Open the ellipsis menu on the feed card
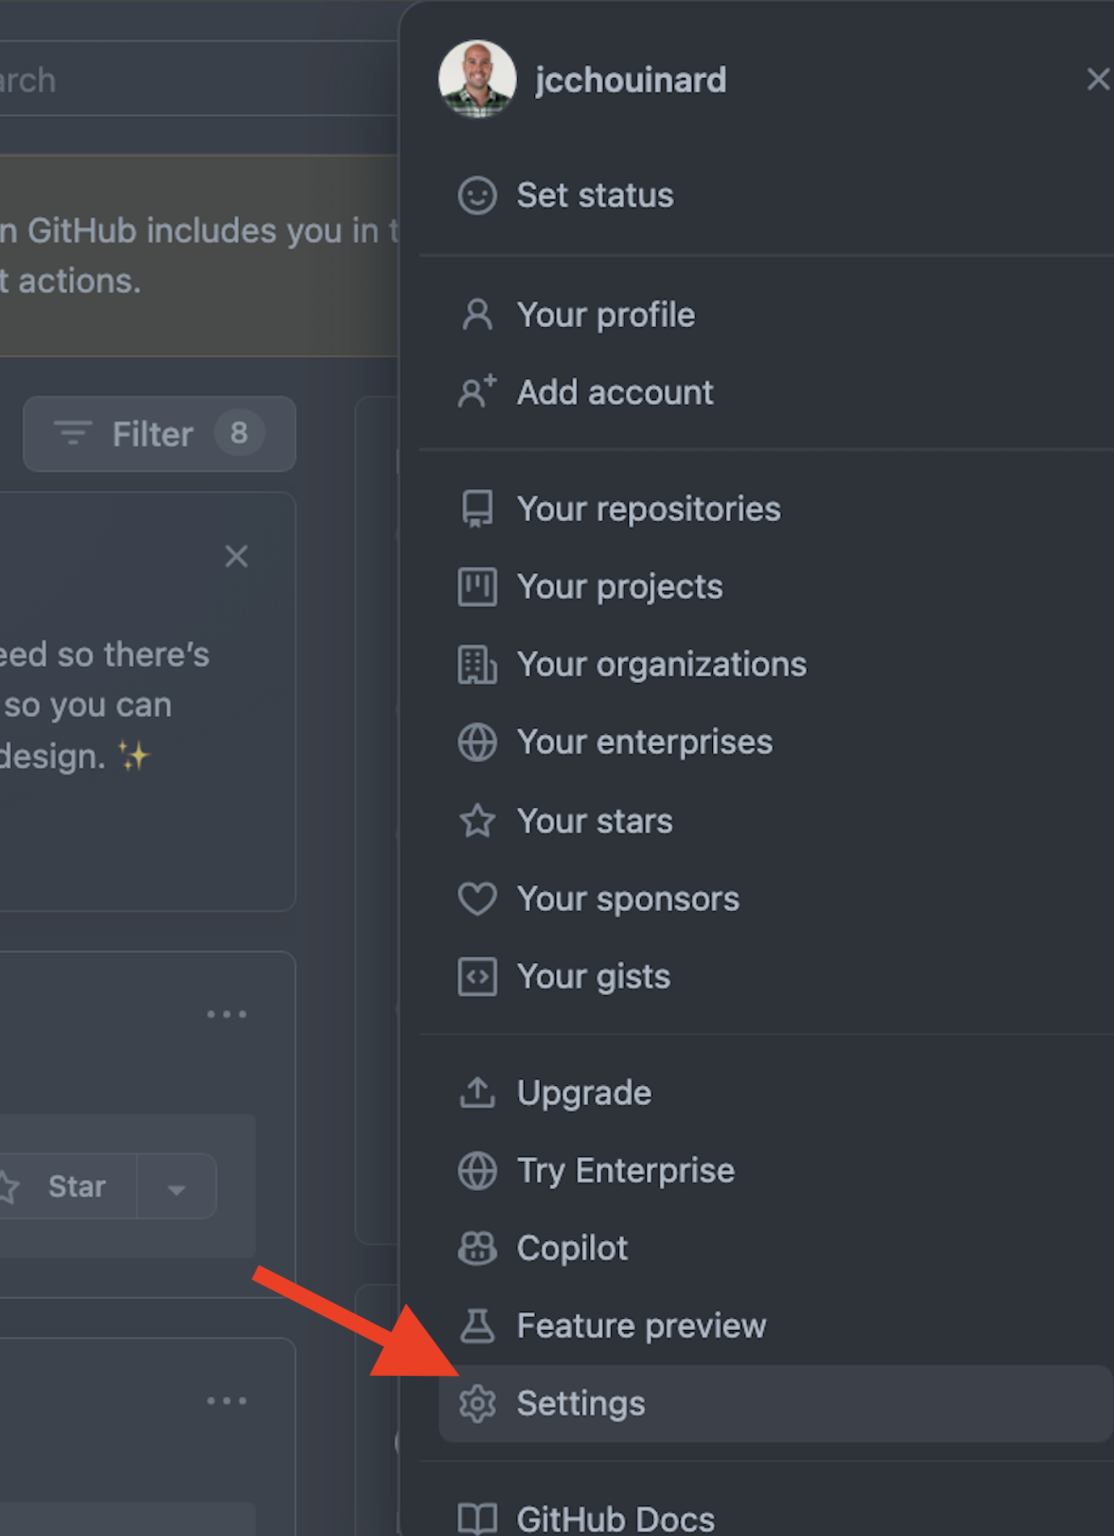Image resolution: width=1114 pixels, height=1536 pixels. 227,1014
